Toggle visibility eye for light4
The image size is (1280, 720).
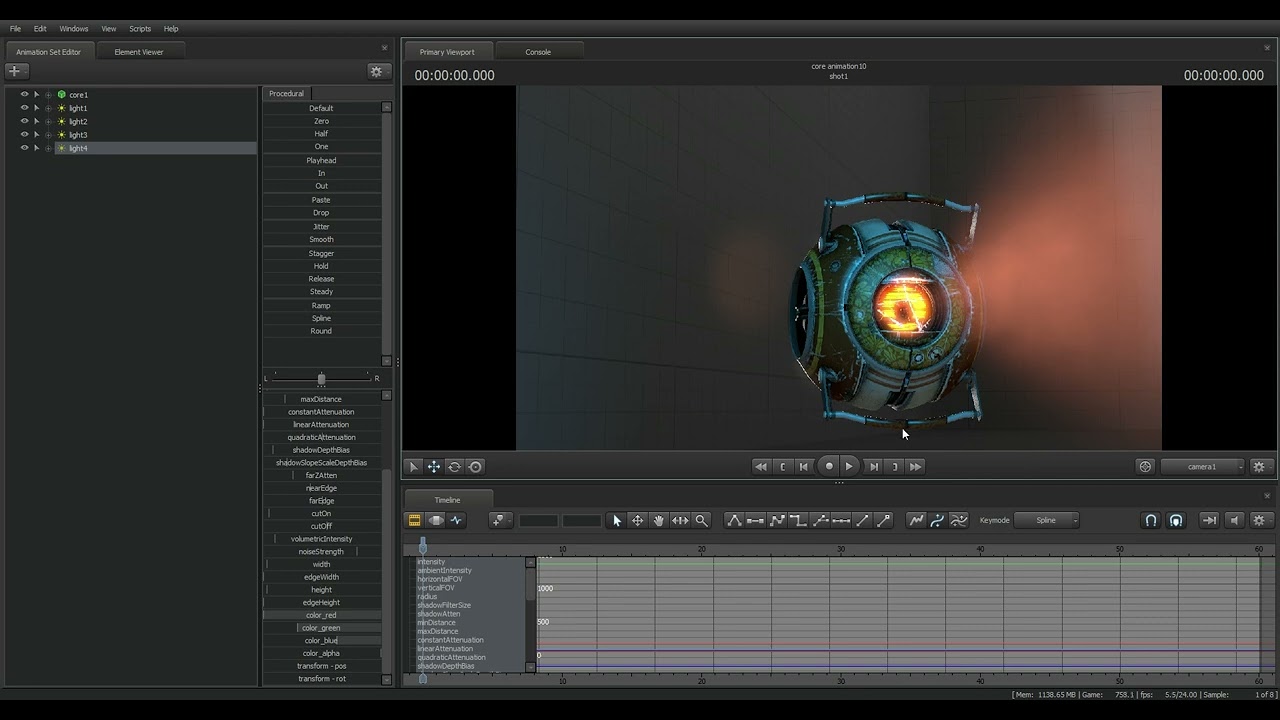(x=25, y=148)
